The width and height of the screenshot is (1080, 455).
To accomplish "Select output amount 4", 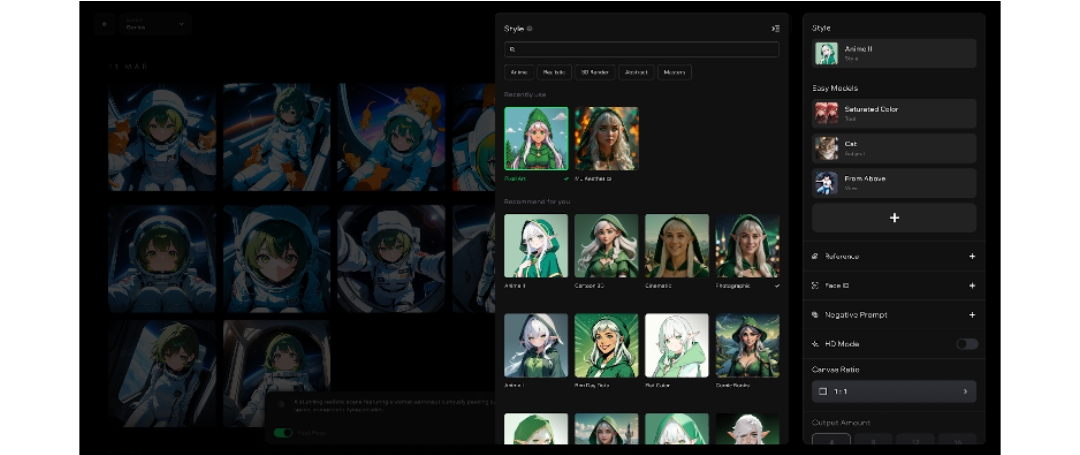I will pos(831,440).
